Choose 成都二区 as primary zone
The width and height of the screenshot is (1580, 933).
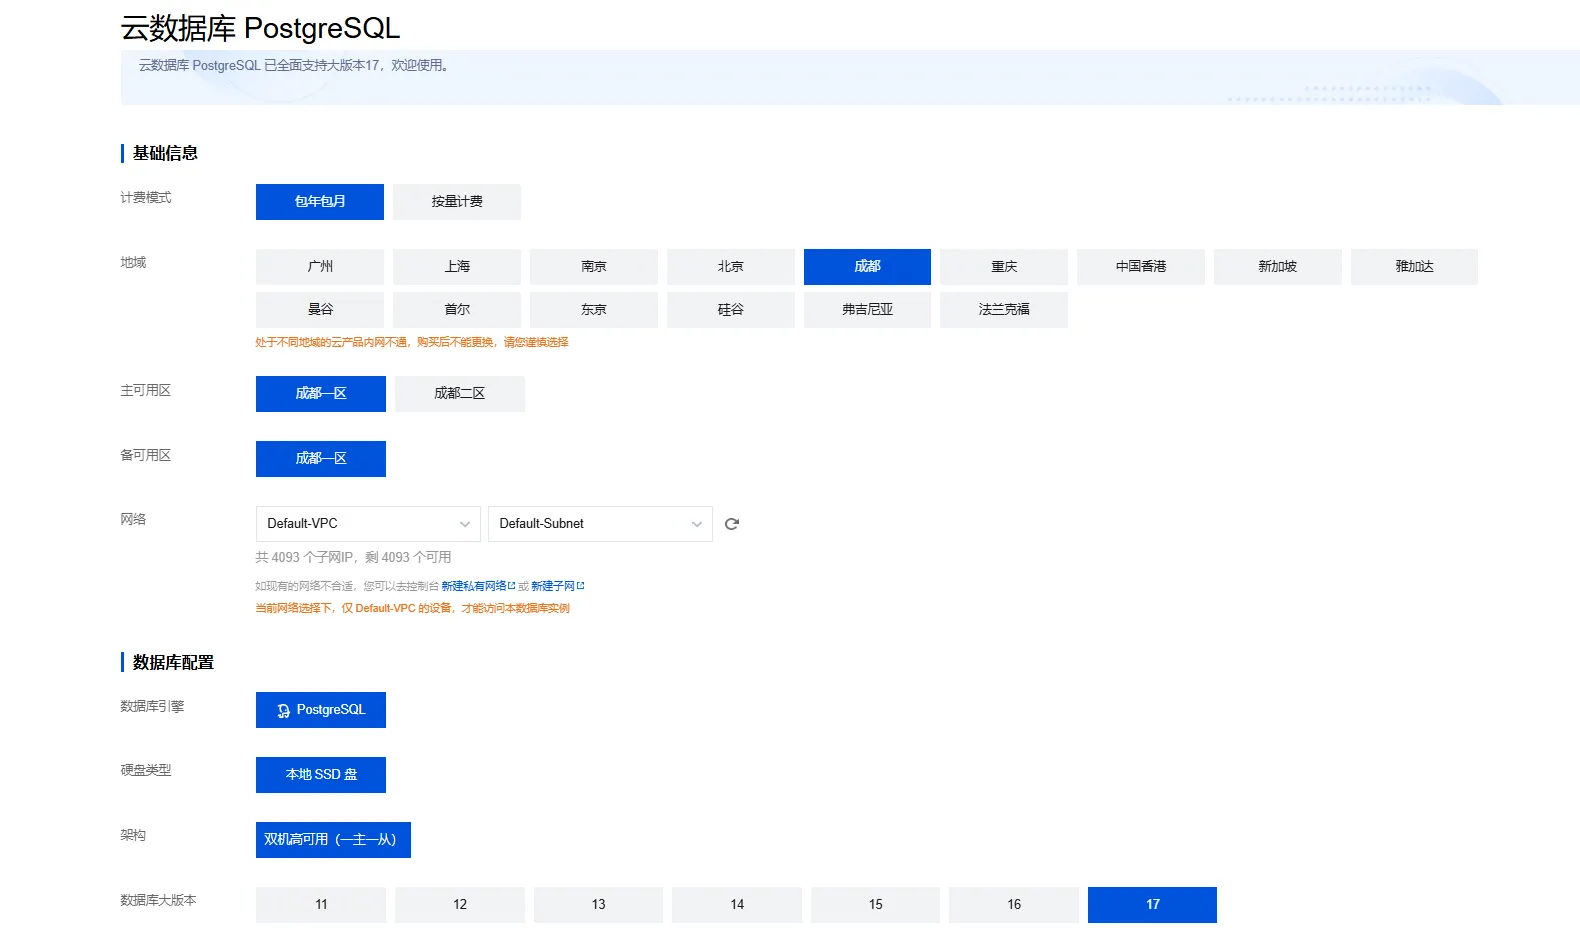point(459,394)
